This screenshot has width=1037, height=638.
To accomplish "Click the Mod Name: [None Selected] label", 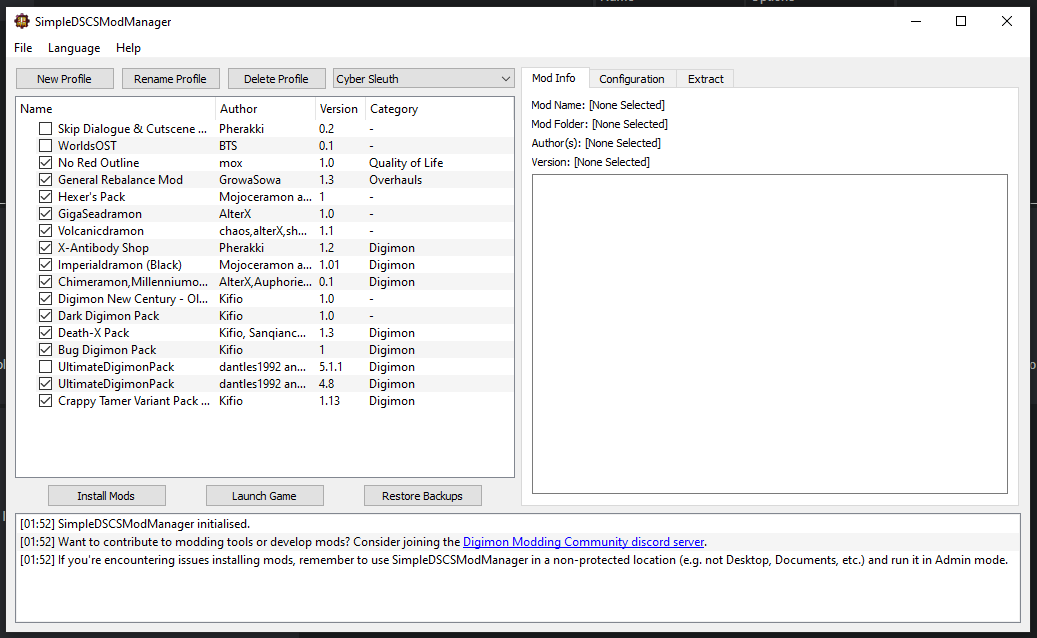I will [x=598, y=104].
